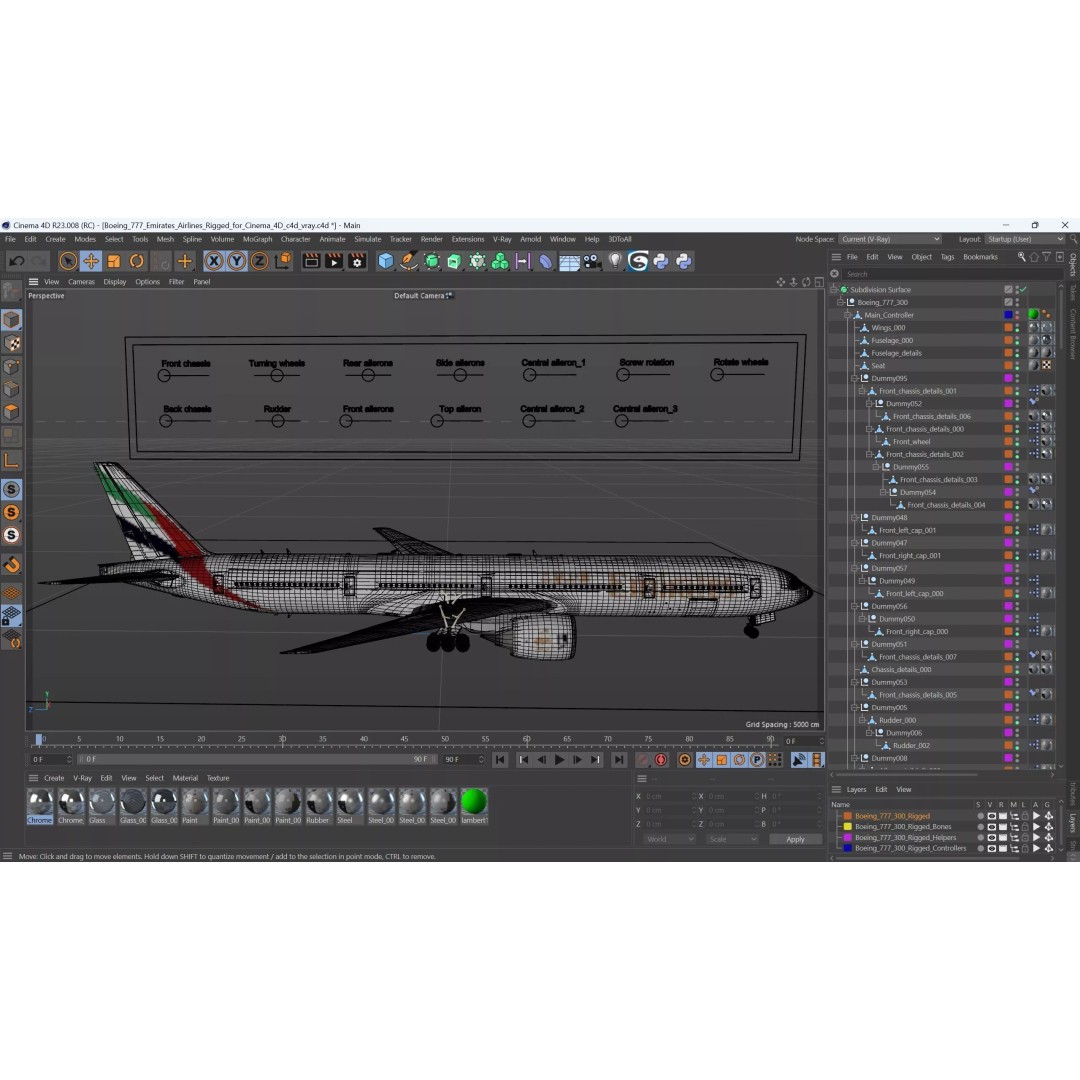Enable Texture mode checkerboard icon
This screenshot has height=1080, width=1080.
[x=12, y=343]
